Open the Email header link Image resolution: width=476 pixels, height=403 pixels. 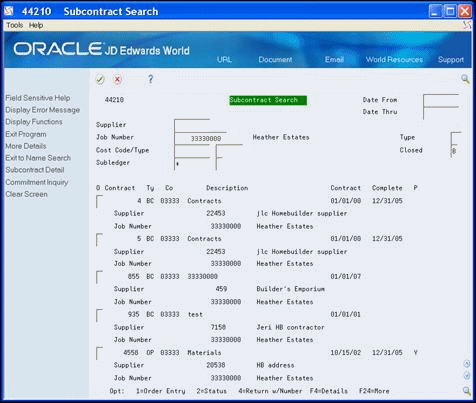[x=334, y=60]
